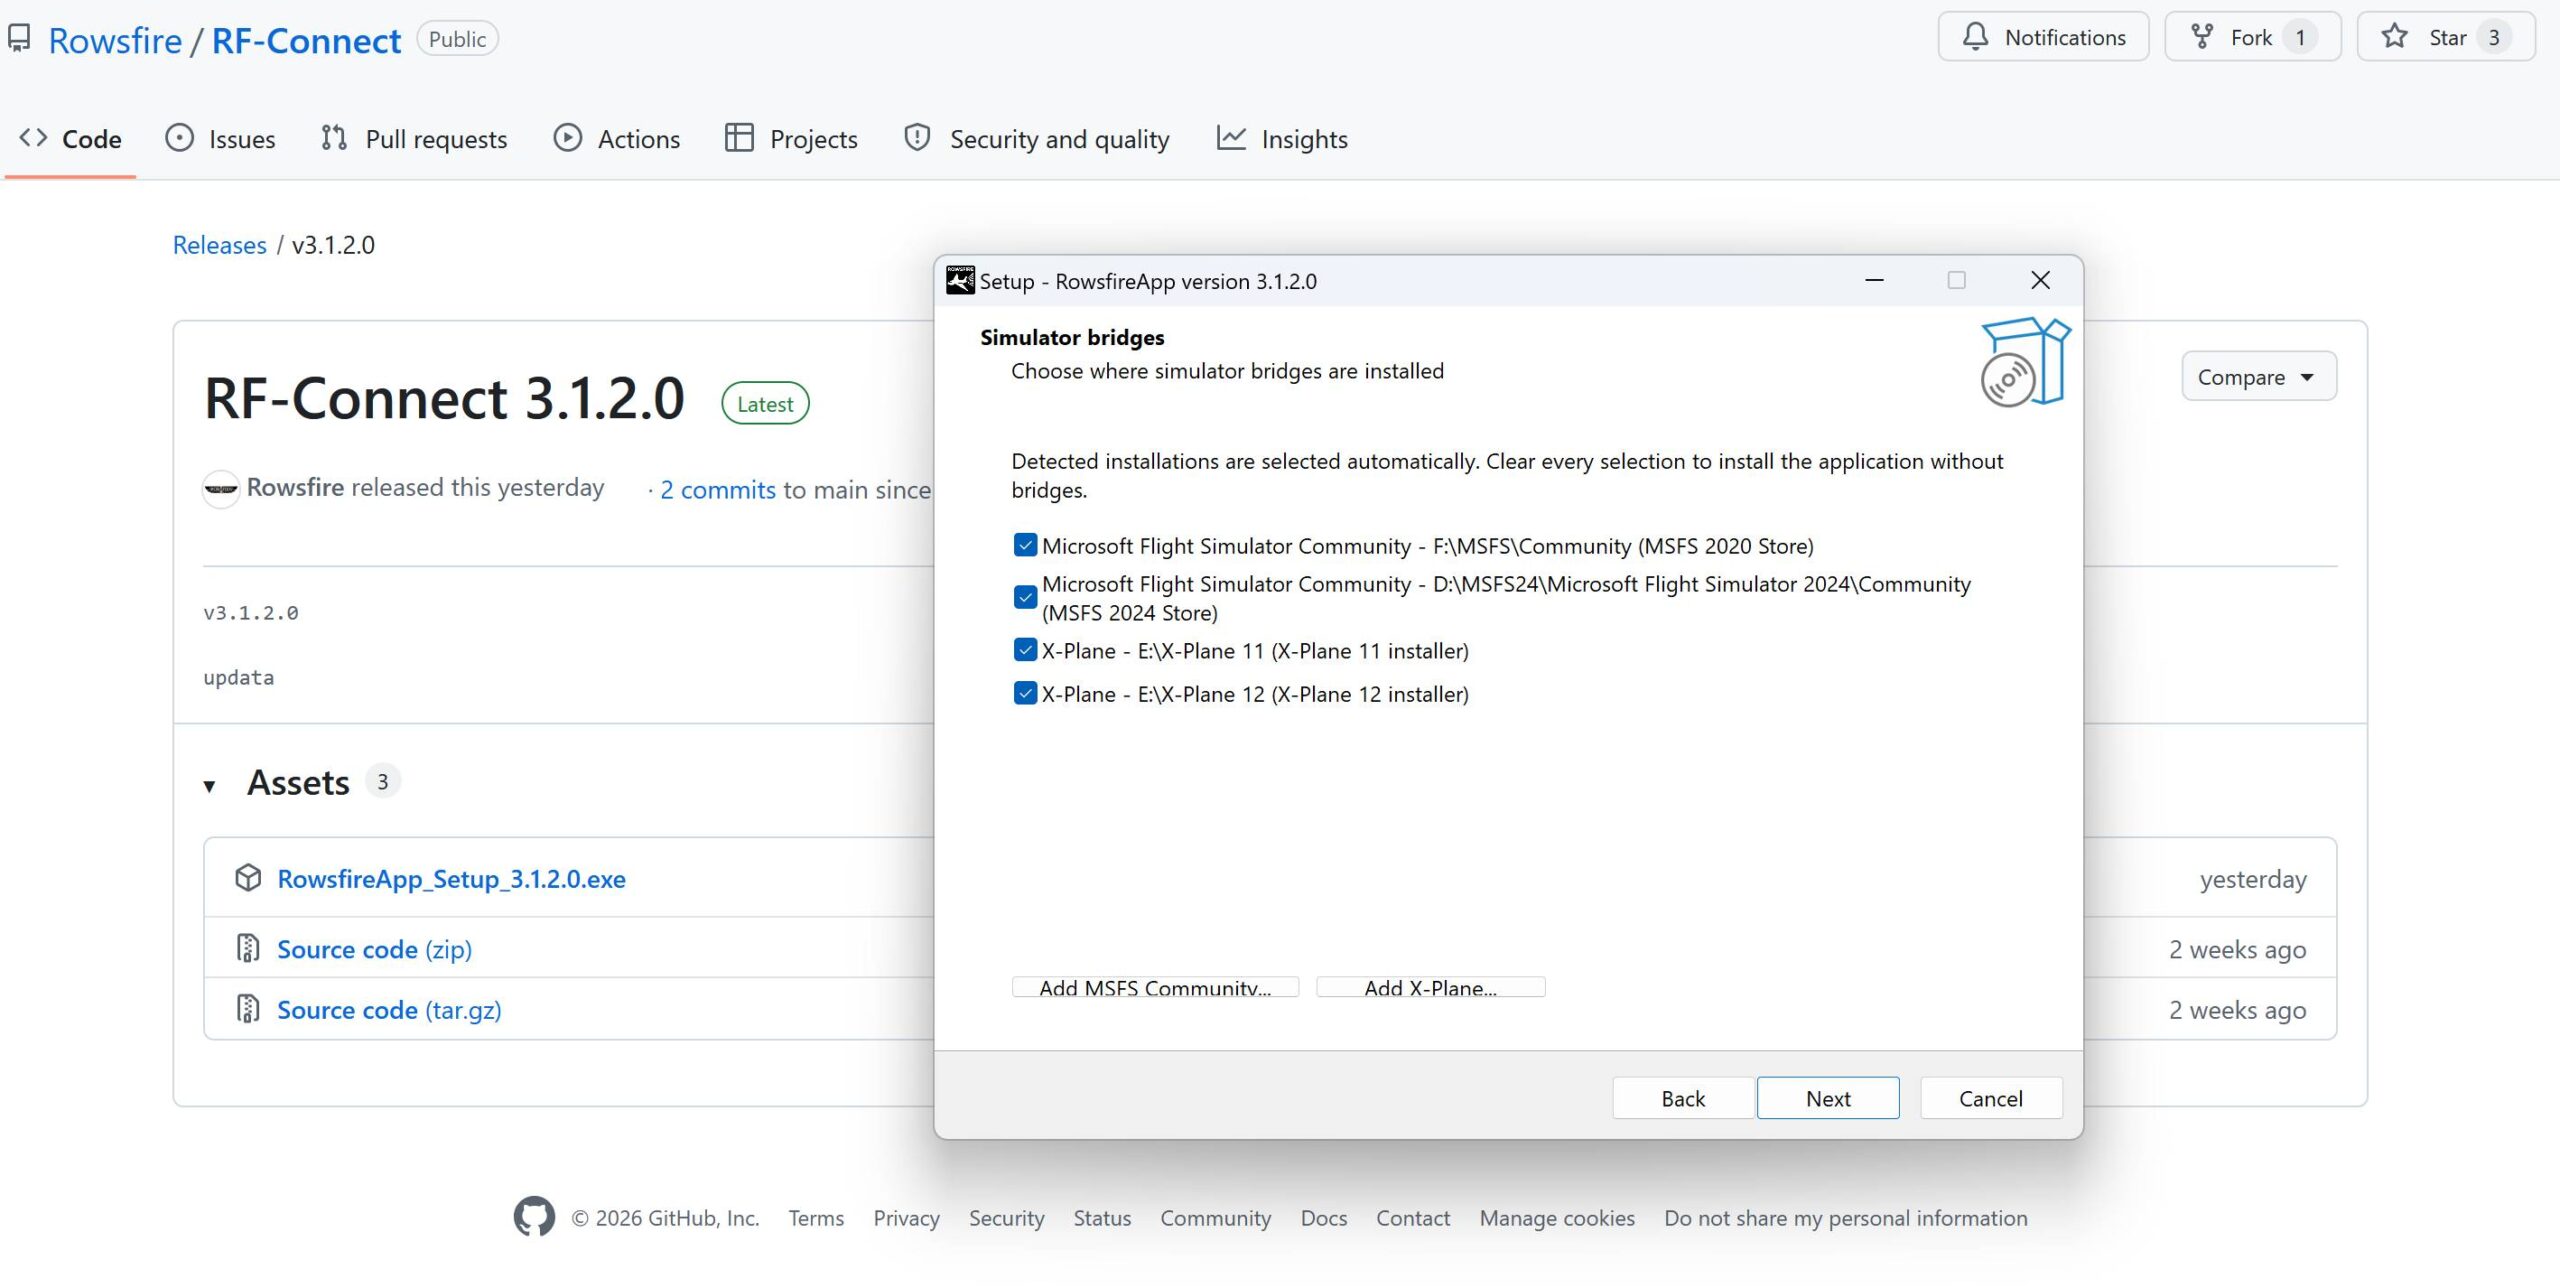Viewport: 2560px width, 1288px height.
Task: Click the Fork button label
Action: coord(2251,37)
